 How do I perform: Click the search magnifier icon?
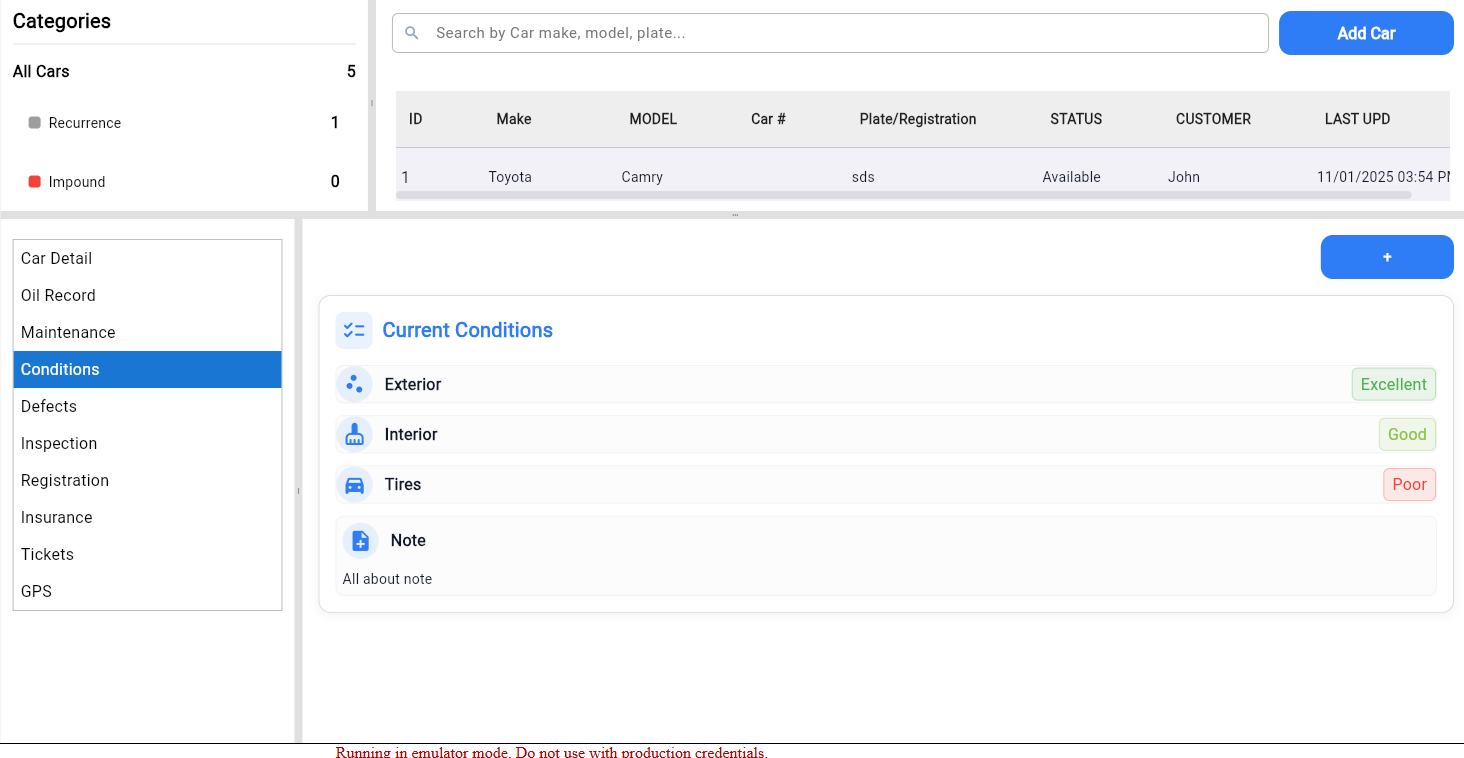(411, 33)
